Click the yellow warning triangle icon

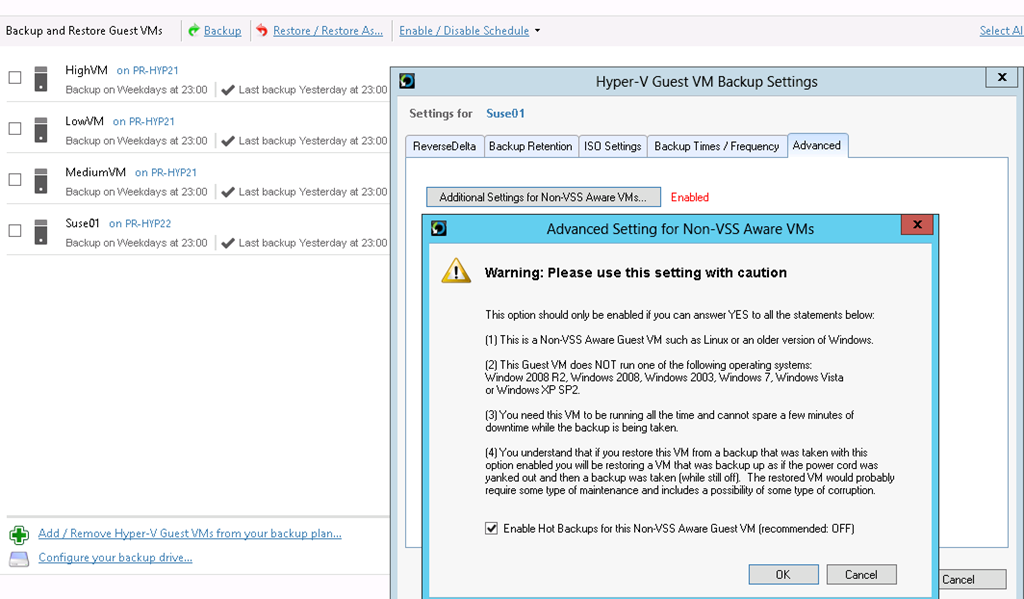coord(456,270)
